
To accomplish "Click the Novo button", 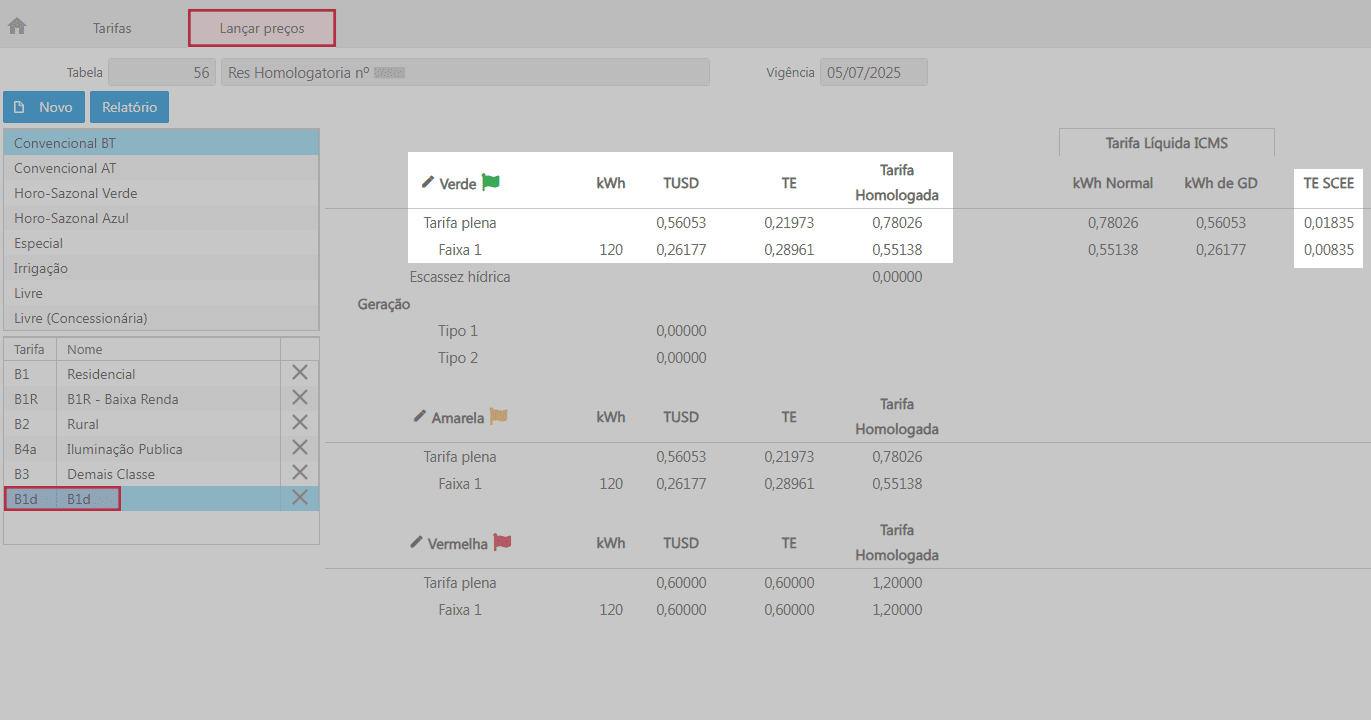I will coord(44,107).
